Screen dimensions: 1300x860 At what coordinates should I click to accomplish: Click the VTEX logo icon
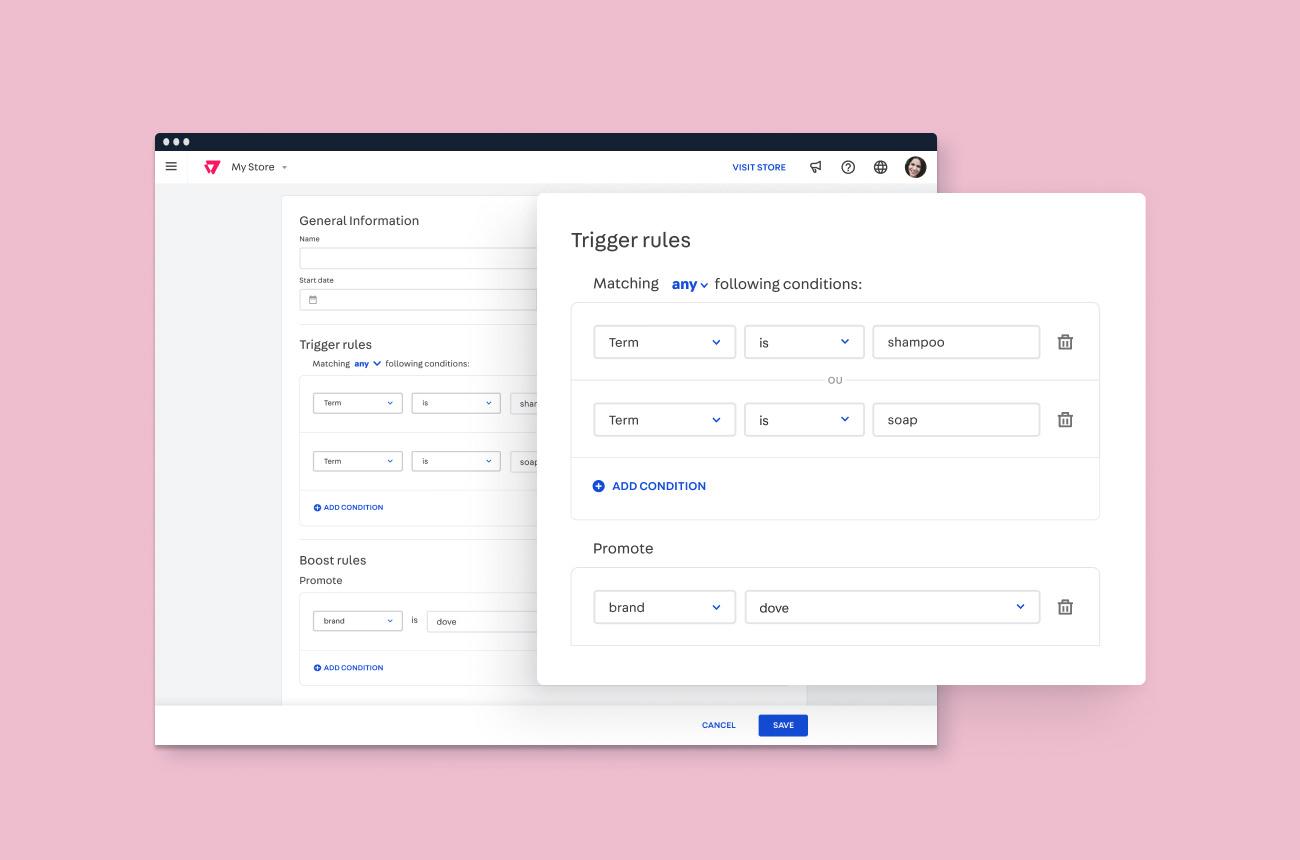tap(212, 167)
